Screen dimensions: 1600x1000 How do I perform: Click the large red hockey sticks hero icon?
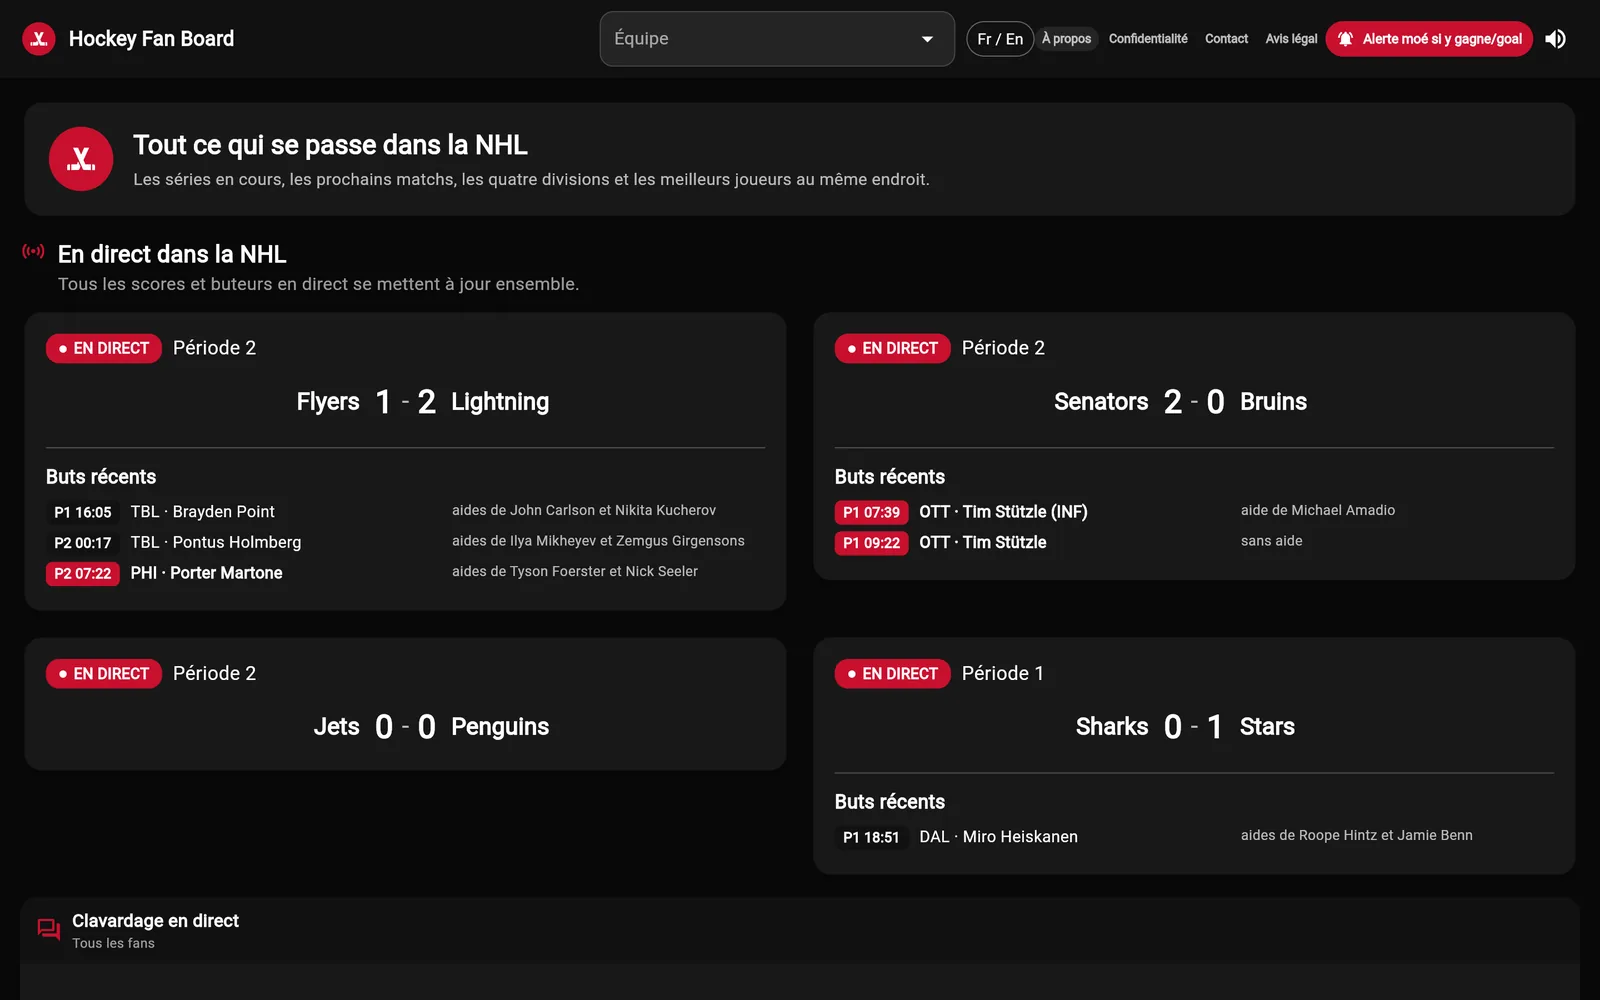81,159
